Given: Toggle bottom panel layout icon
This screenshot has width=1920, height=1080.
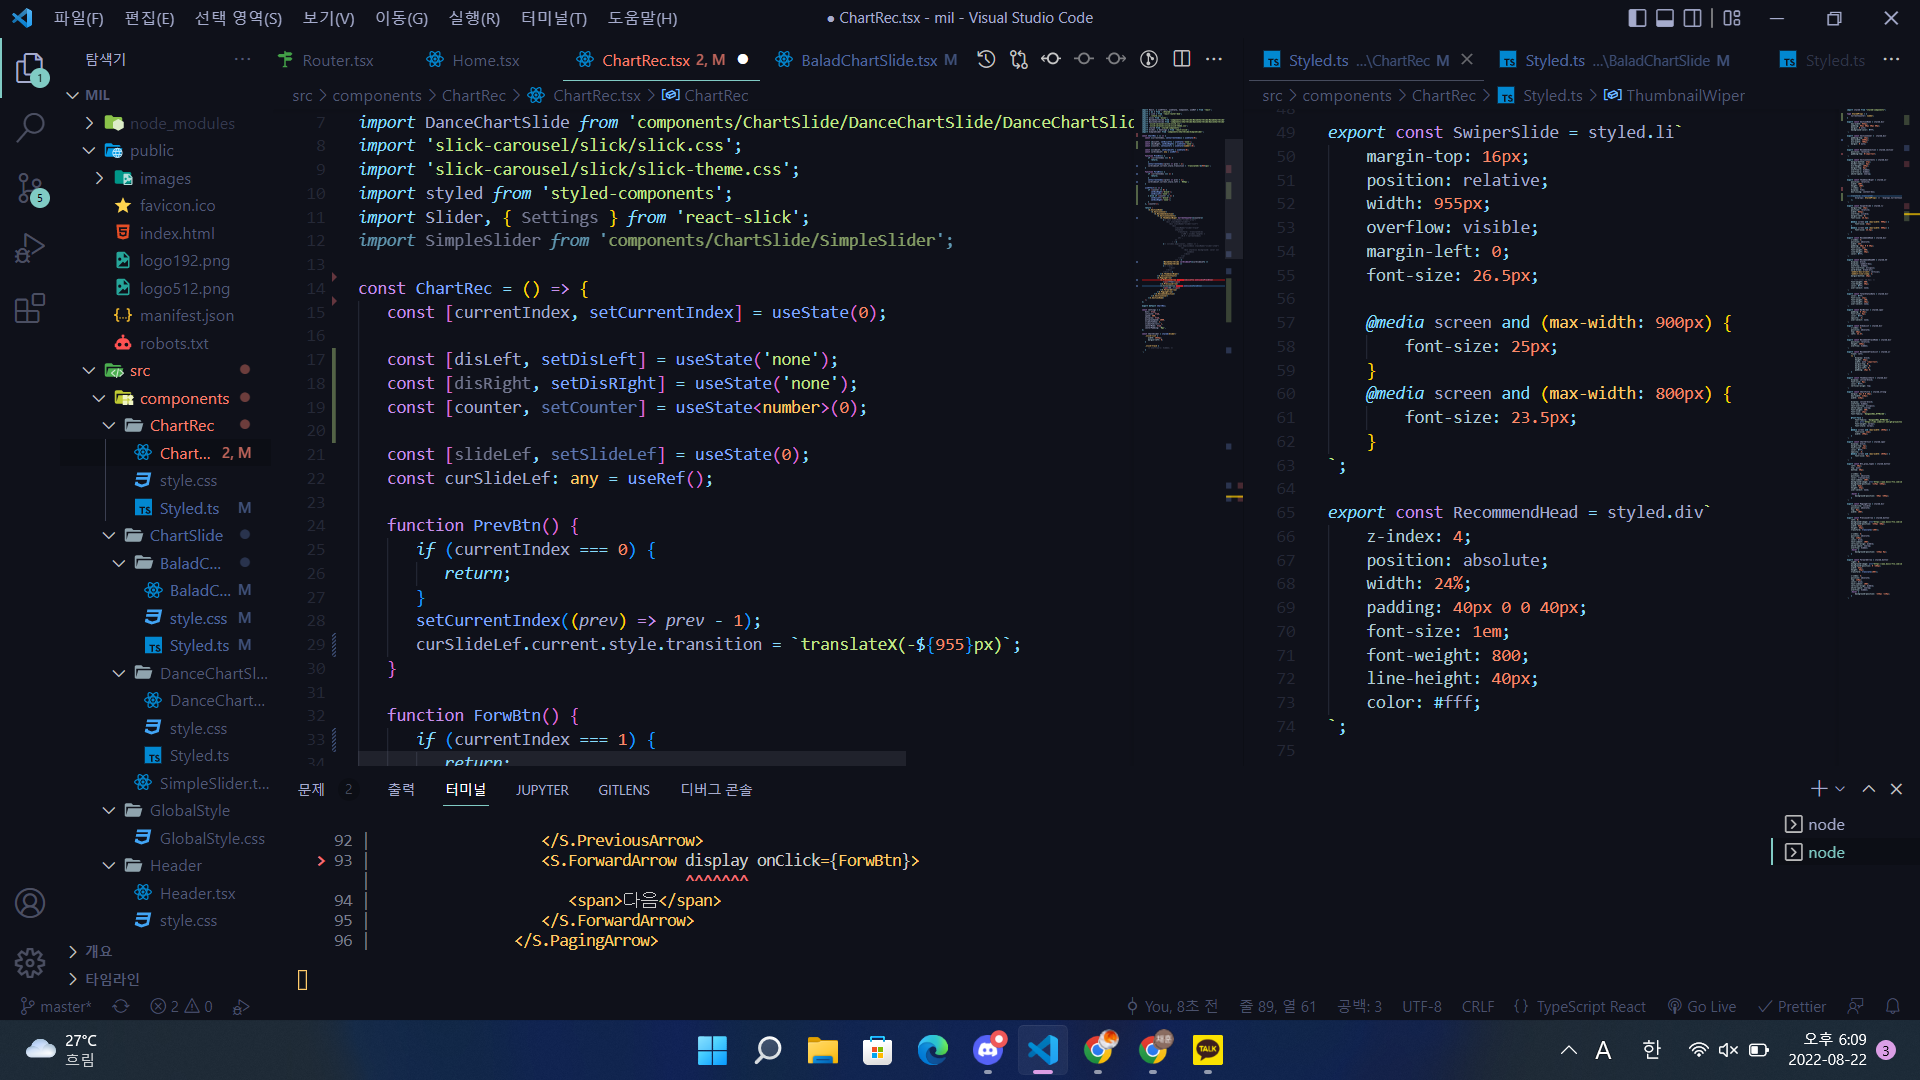Looking at the screenshot, I should click(1665, 18).
